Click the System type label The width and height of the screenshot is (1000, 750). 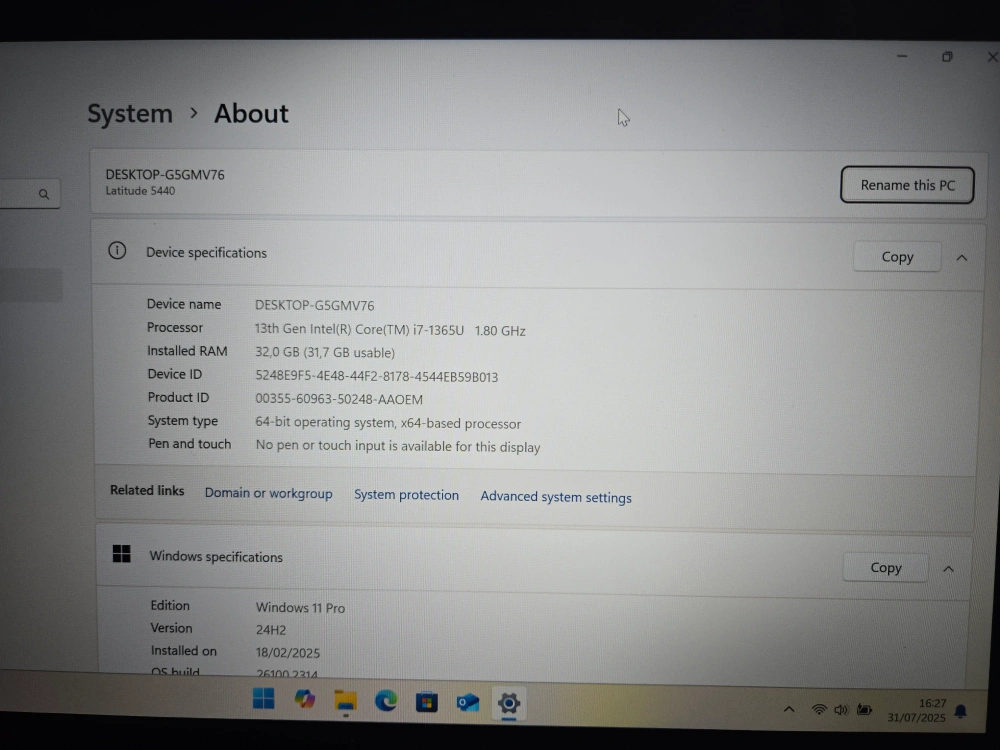click(x=183, y=421)
